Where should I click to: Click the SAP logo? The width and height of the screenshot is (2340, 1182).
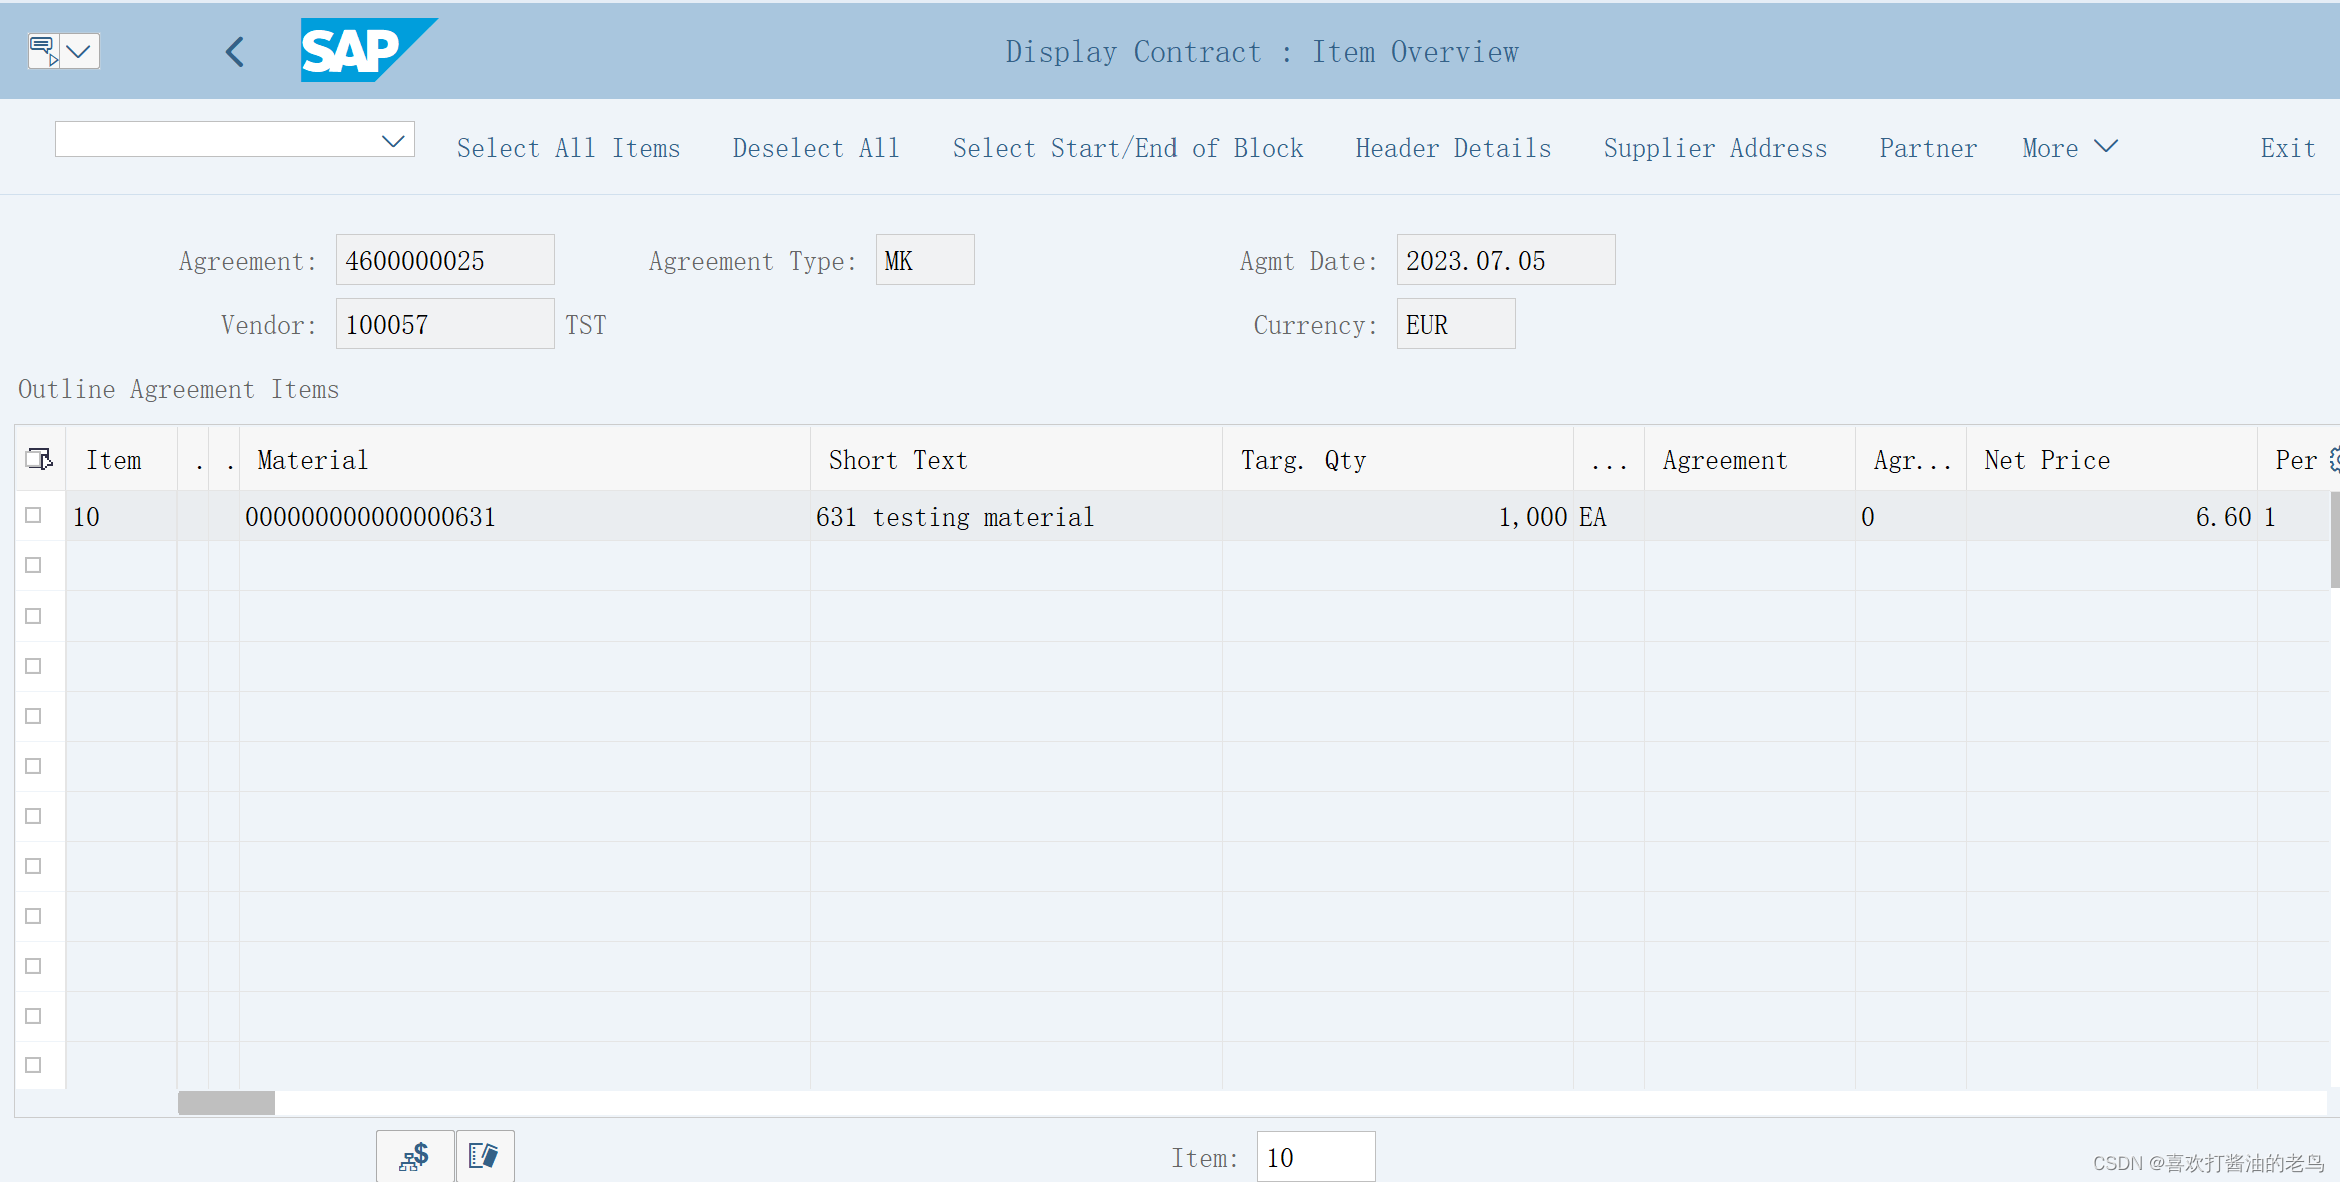tap(367, 50)
